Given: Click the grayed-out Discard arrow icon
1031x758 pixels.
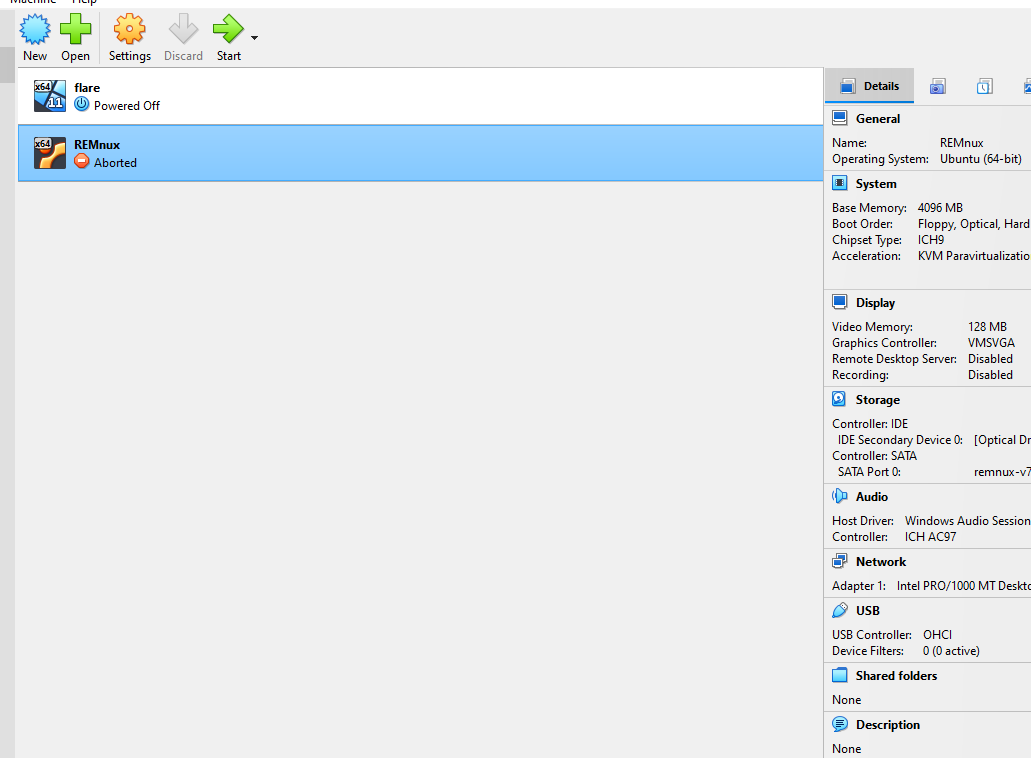Looking at the screenshot, I should (x=183, y=30).
